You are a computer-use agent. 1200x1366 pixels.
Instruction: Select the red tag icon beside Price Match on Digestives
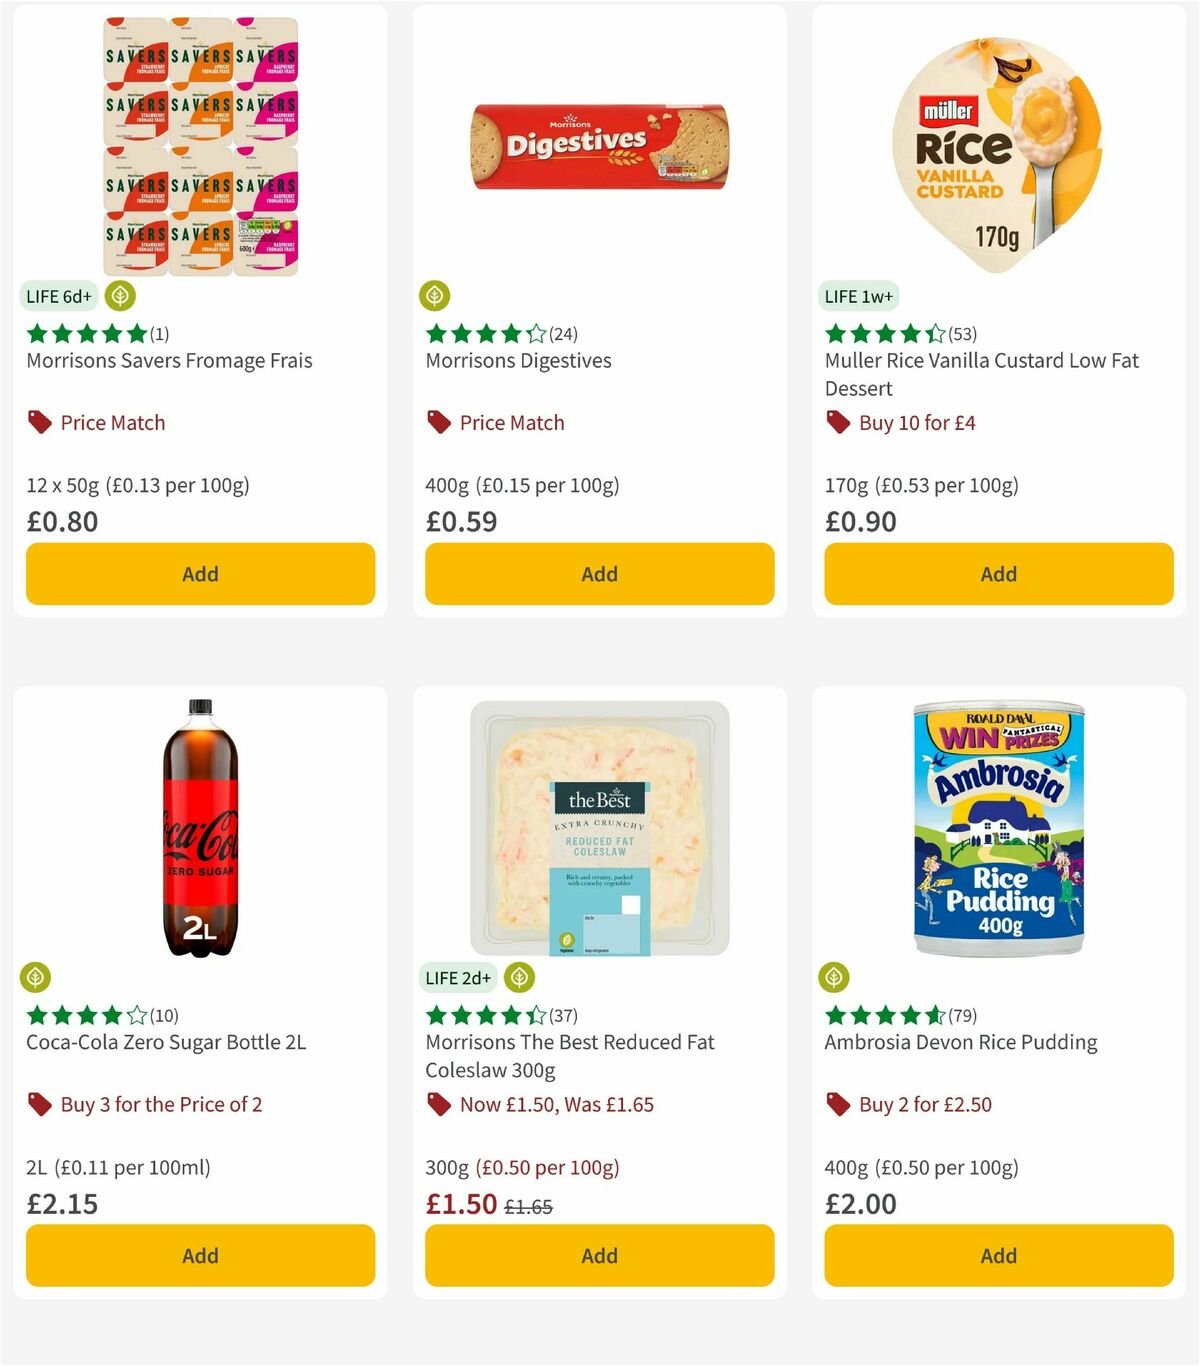pyautogui.click(x=437, y=422)
